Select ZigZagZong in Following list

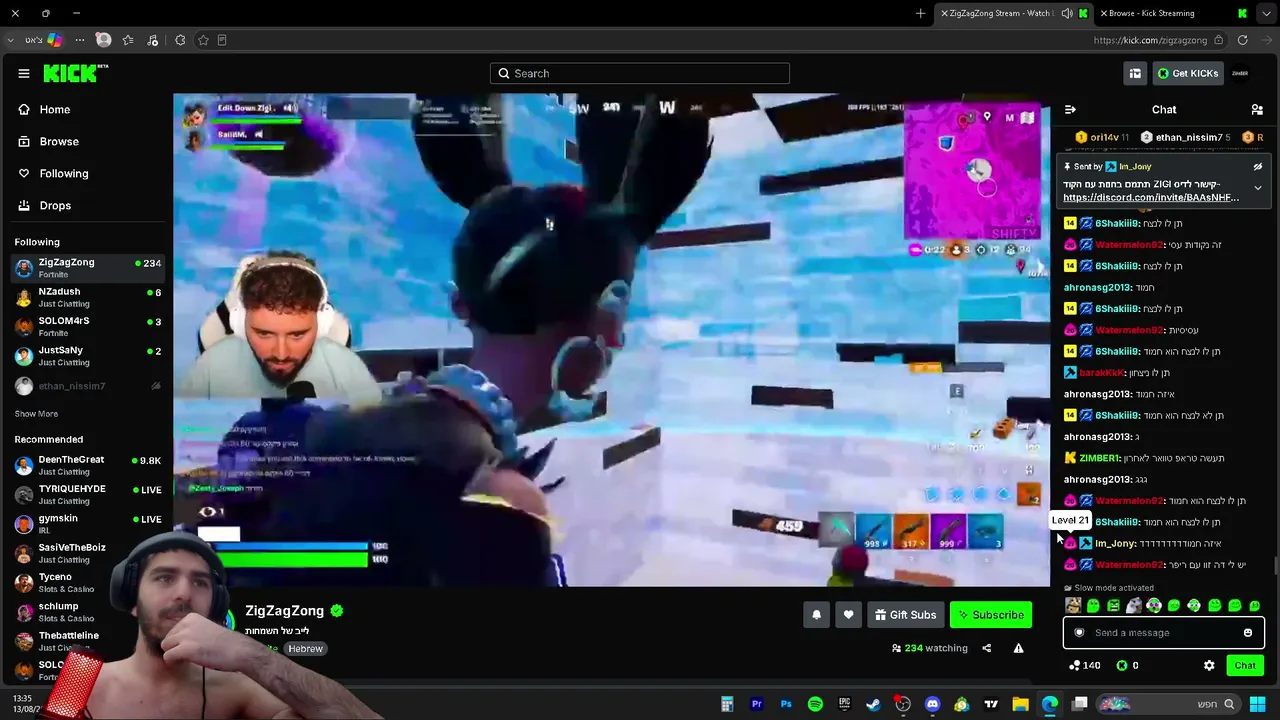point(88,268)
